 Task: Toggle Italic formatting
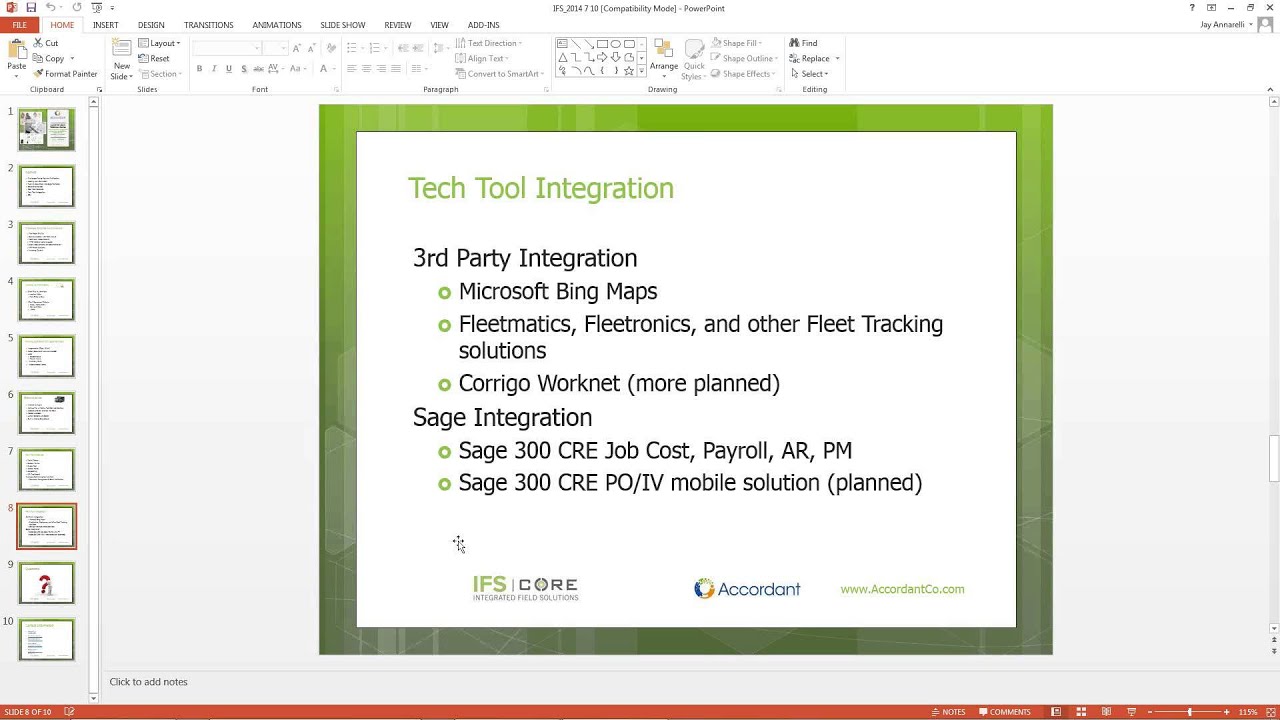tap(214, 69)
